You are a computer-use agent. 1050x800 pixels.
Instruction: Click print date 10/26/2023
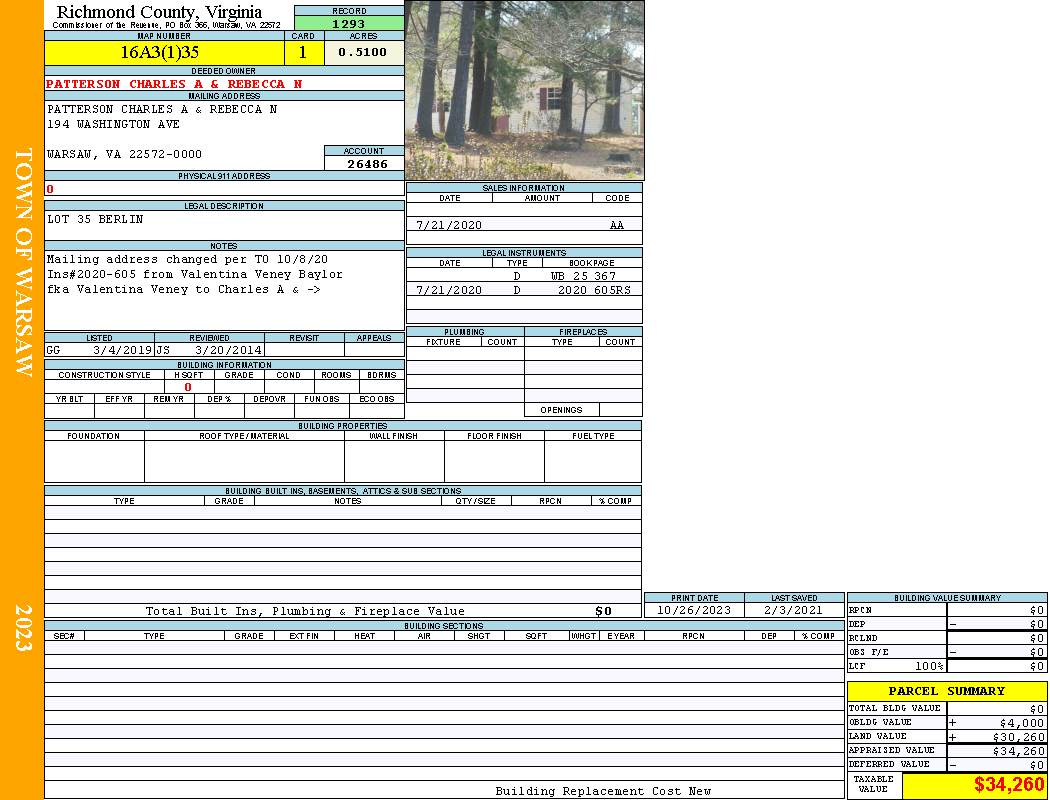click(x=694, y=610)
